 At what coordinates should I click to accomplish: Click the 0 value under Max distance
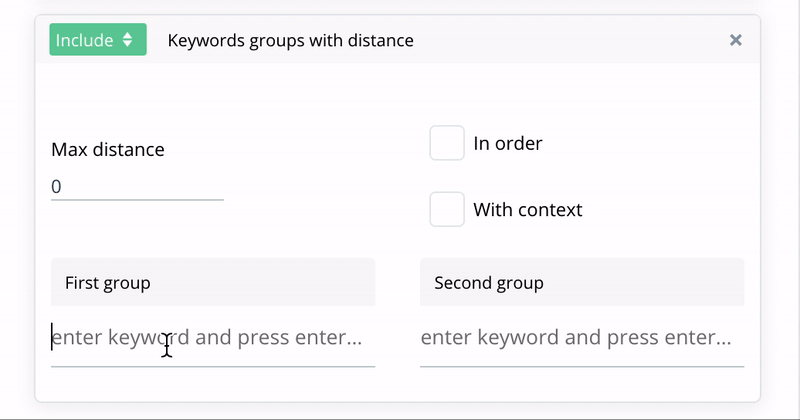tap(56, 186)
